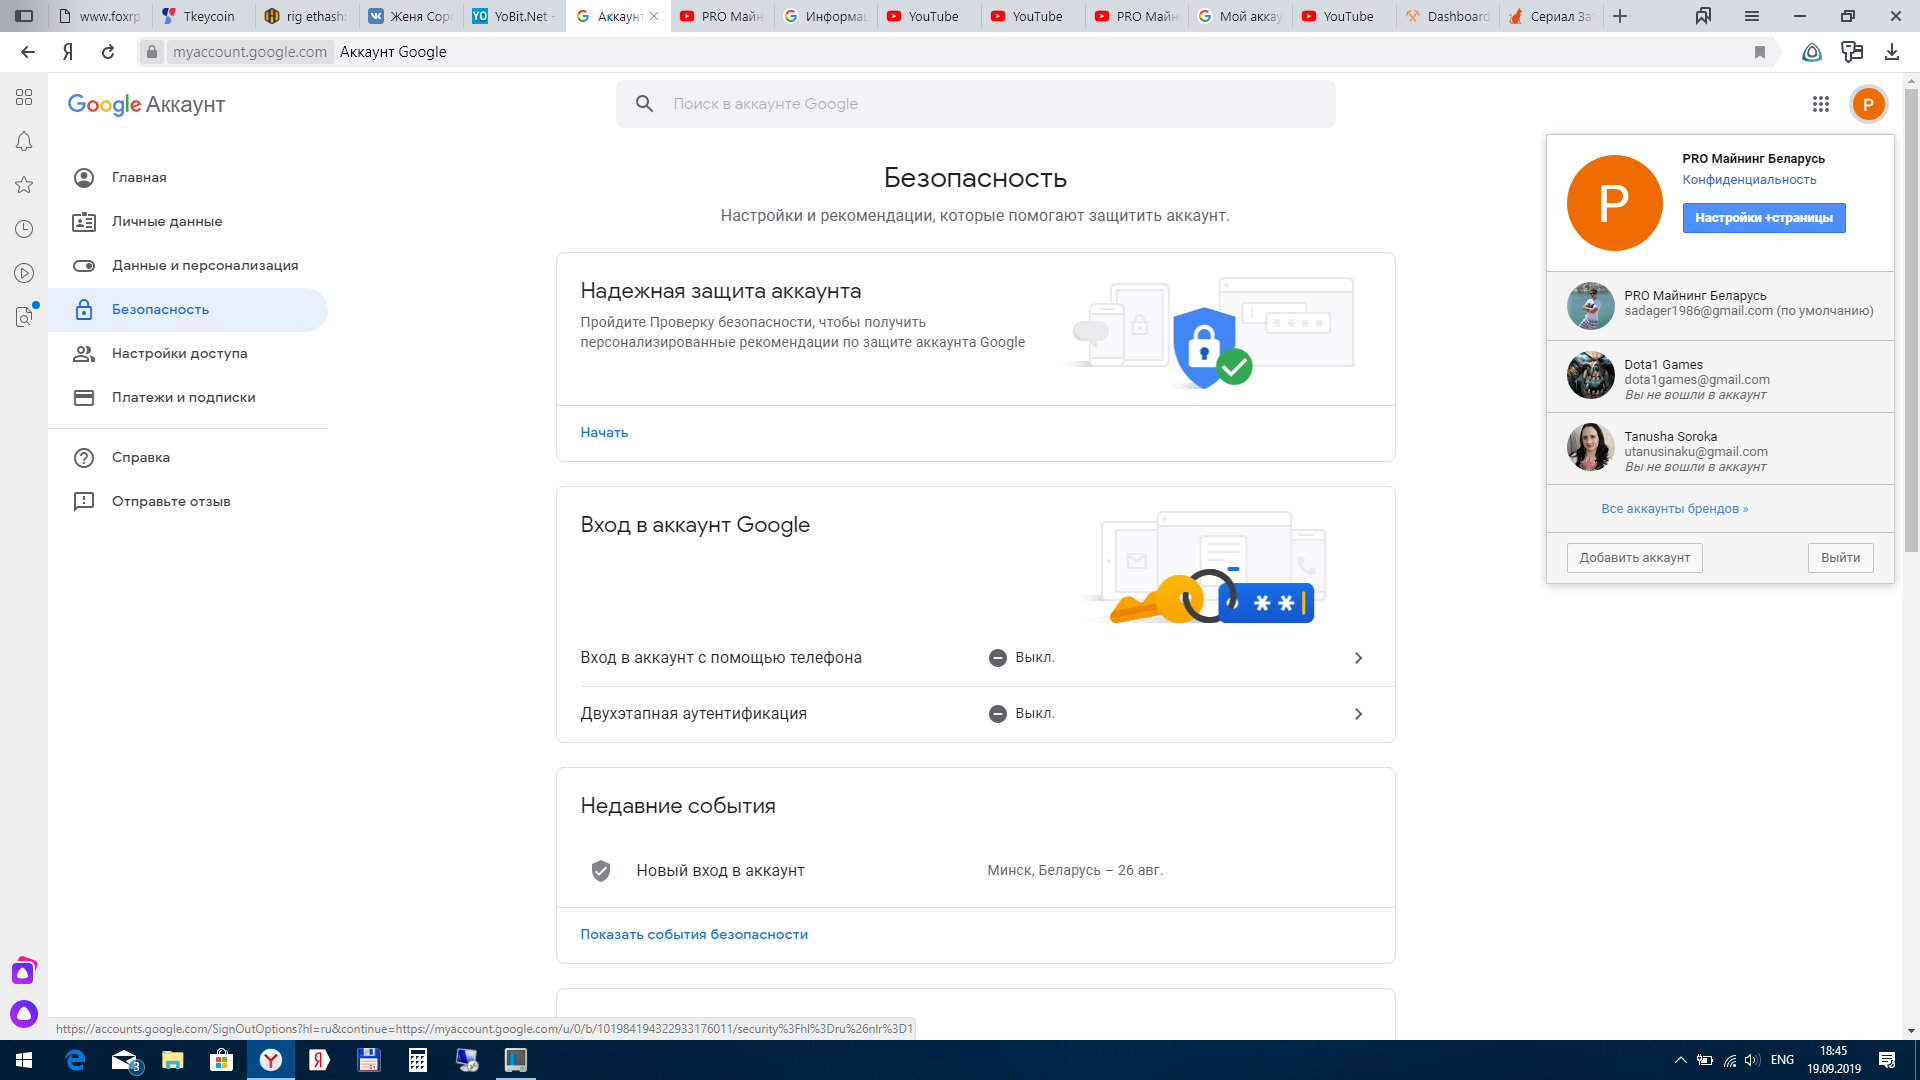Open favorites star in browser sidebar
Screen dimensions: 1920x1080
click(x=24, y=185)
